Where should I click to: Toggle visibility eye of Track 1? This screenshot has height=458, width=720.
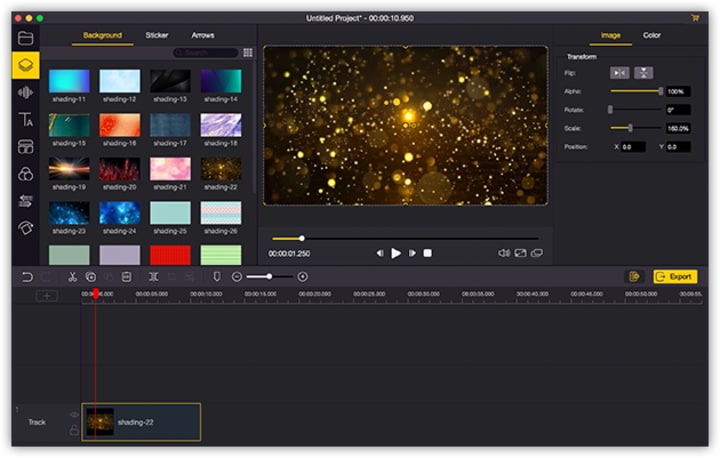tap(73, 415)
